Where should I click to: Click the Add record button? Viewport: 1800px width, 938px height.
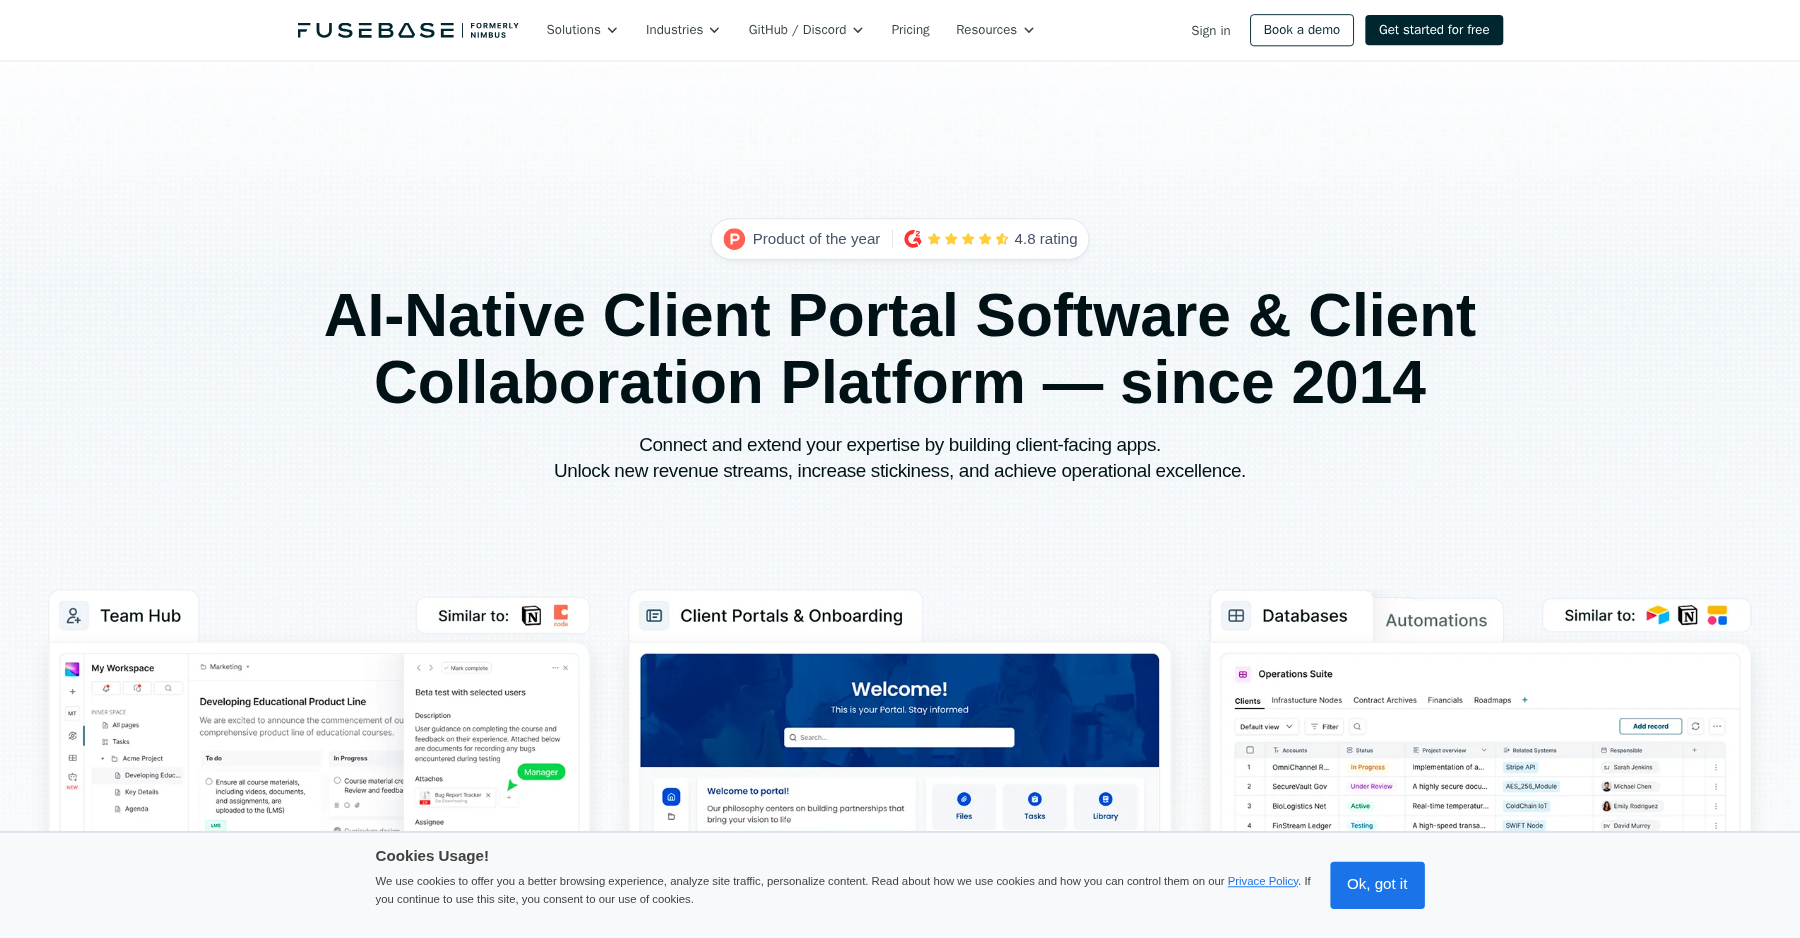1651,726
